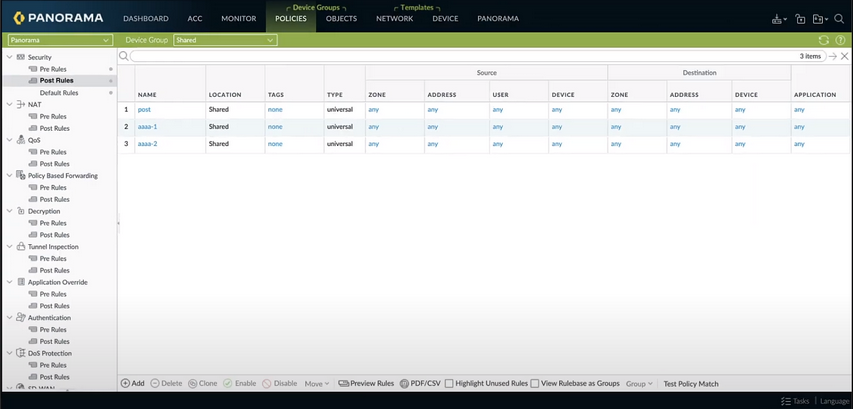Image resolution: width=853 pixels, height=409 pixels.
Task: Open the device connectivity icon menu in header
Action: [780, 19]
